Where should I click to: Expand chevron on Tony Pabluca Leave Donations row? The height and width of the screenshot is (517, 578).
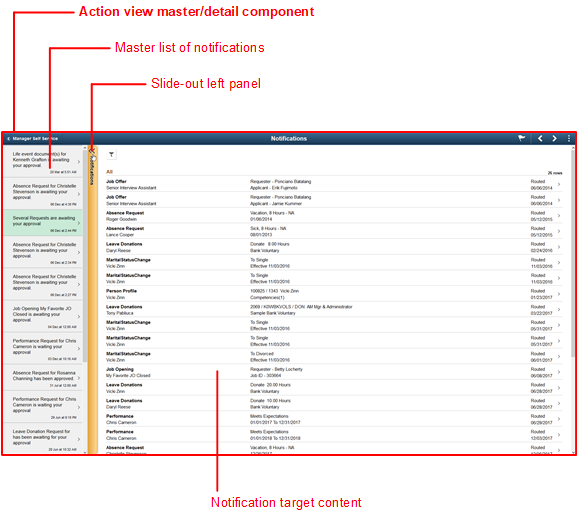pyautogui.click(x=559, y=310)
